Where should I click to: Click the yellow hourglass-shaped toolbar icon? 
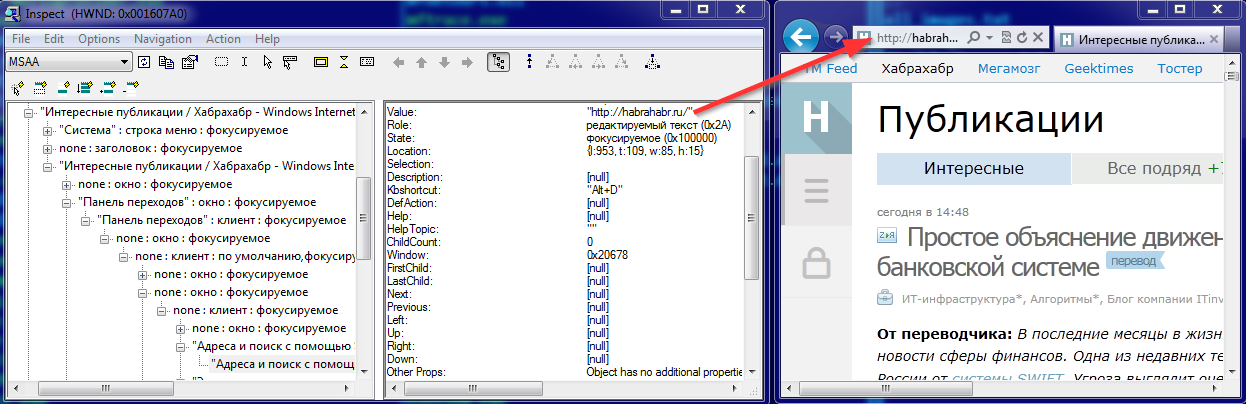[344, 62]
